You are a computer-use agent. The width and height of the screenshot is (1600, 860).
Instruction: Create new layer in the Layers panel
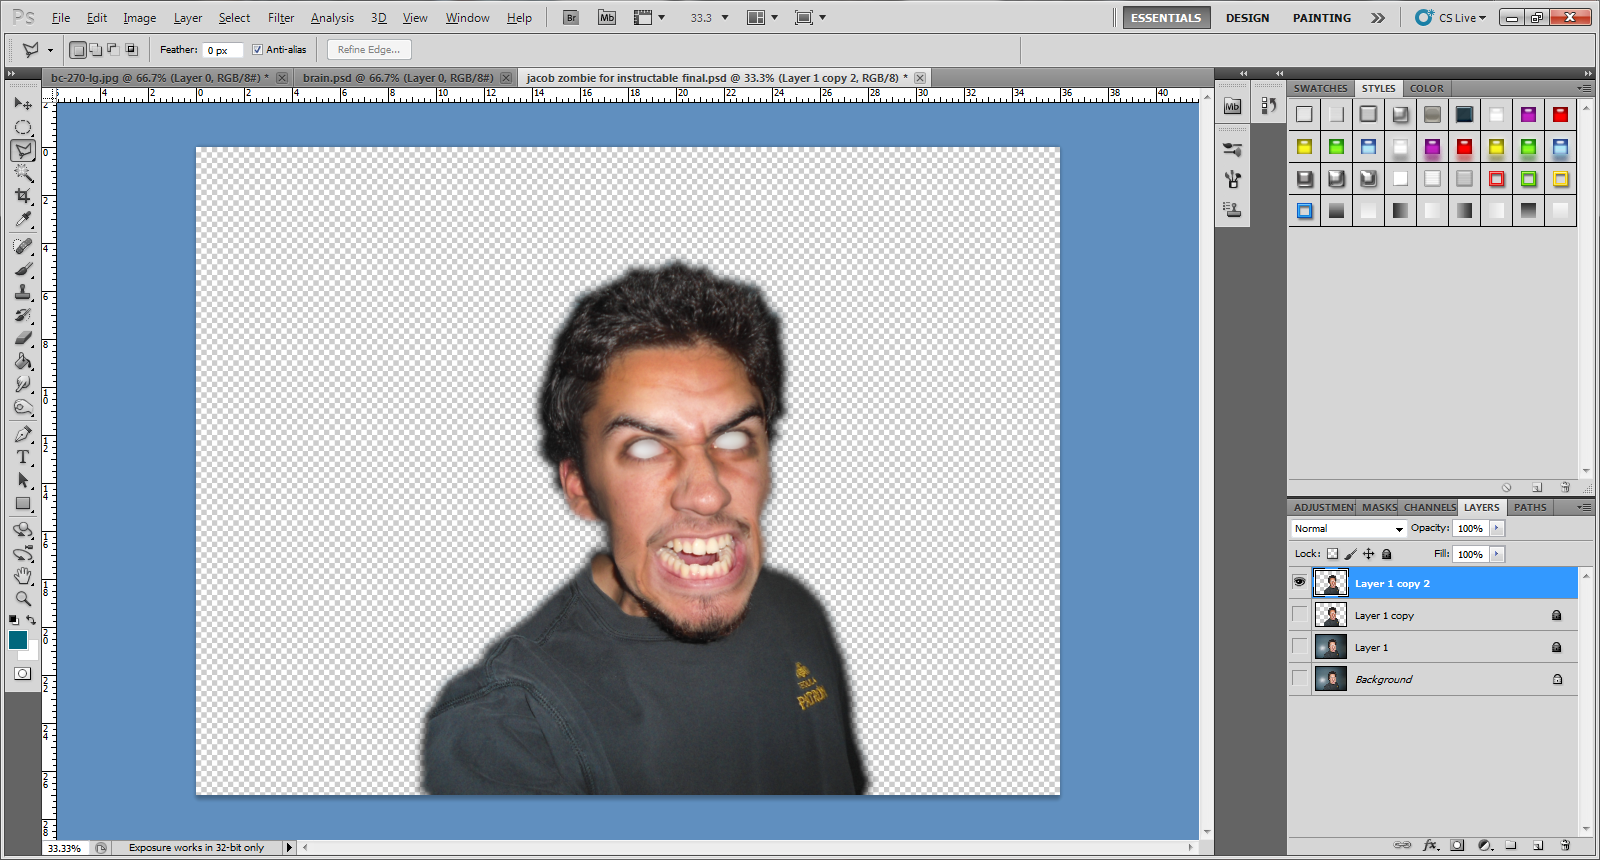point(1538,845)
